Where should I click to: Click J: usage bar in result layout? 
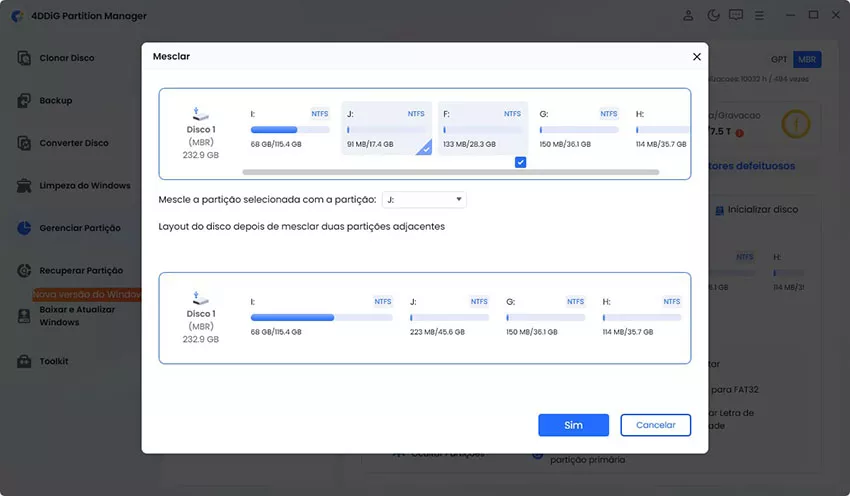(449, 317)
